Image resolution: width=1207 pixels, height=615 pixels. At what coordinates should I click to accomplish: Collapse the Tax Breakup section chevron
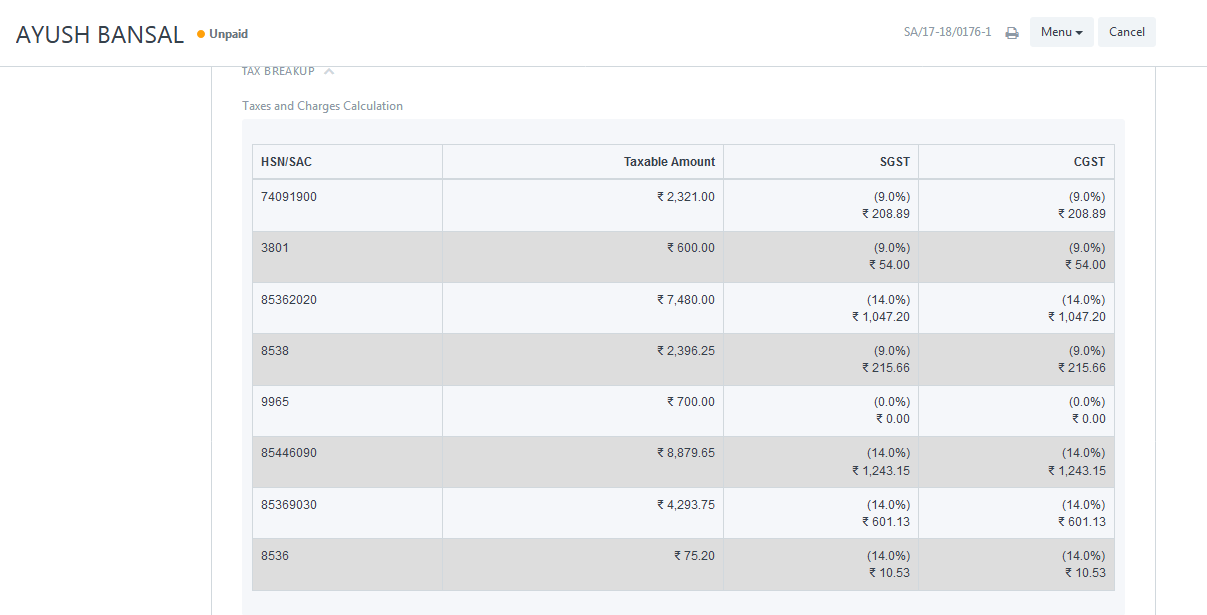click(x=329, y=71)
